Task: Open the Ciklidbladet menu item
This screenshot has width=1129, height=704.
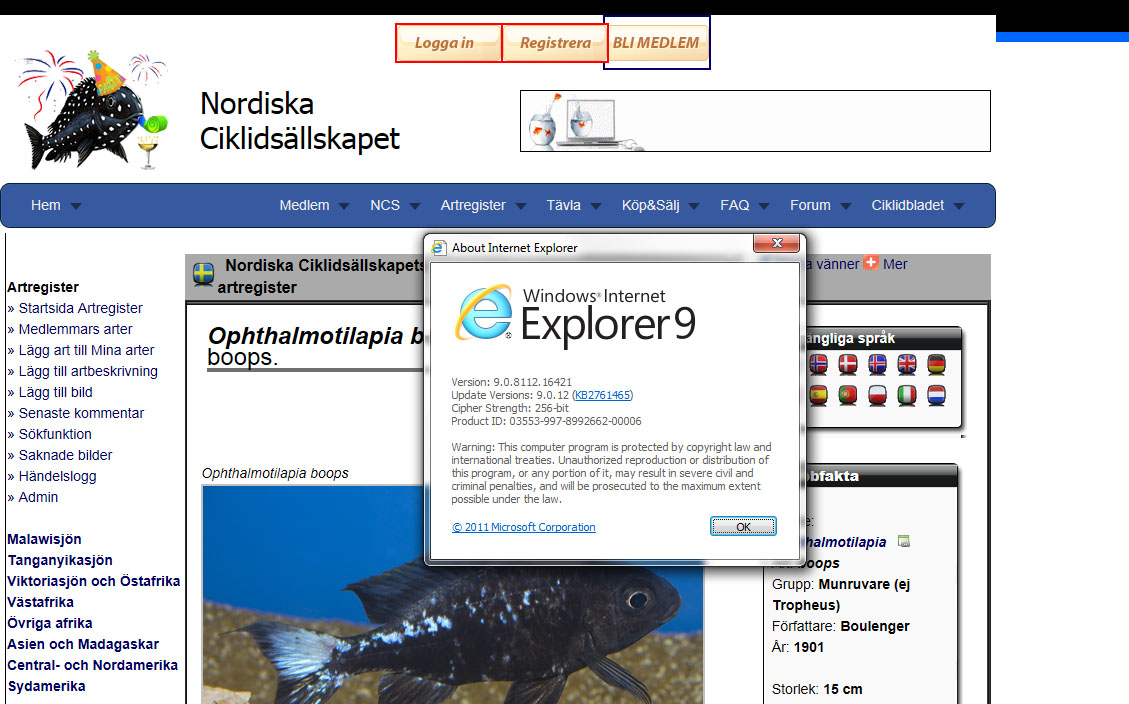Action: tap(907, 205)
